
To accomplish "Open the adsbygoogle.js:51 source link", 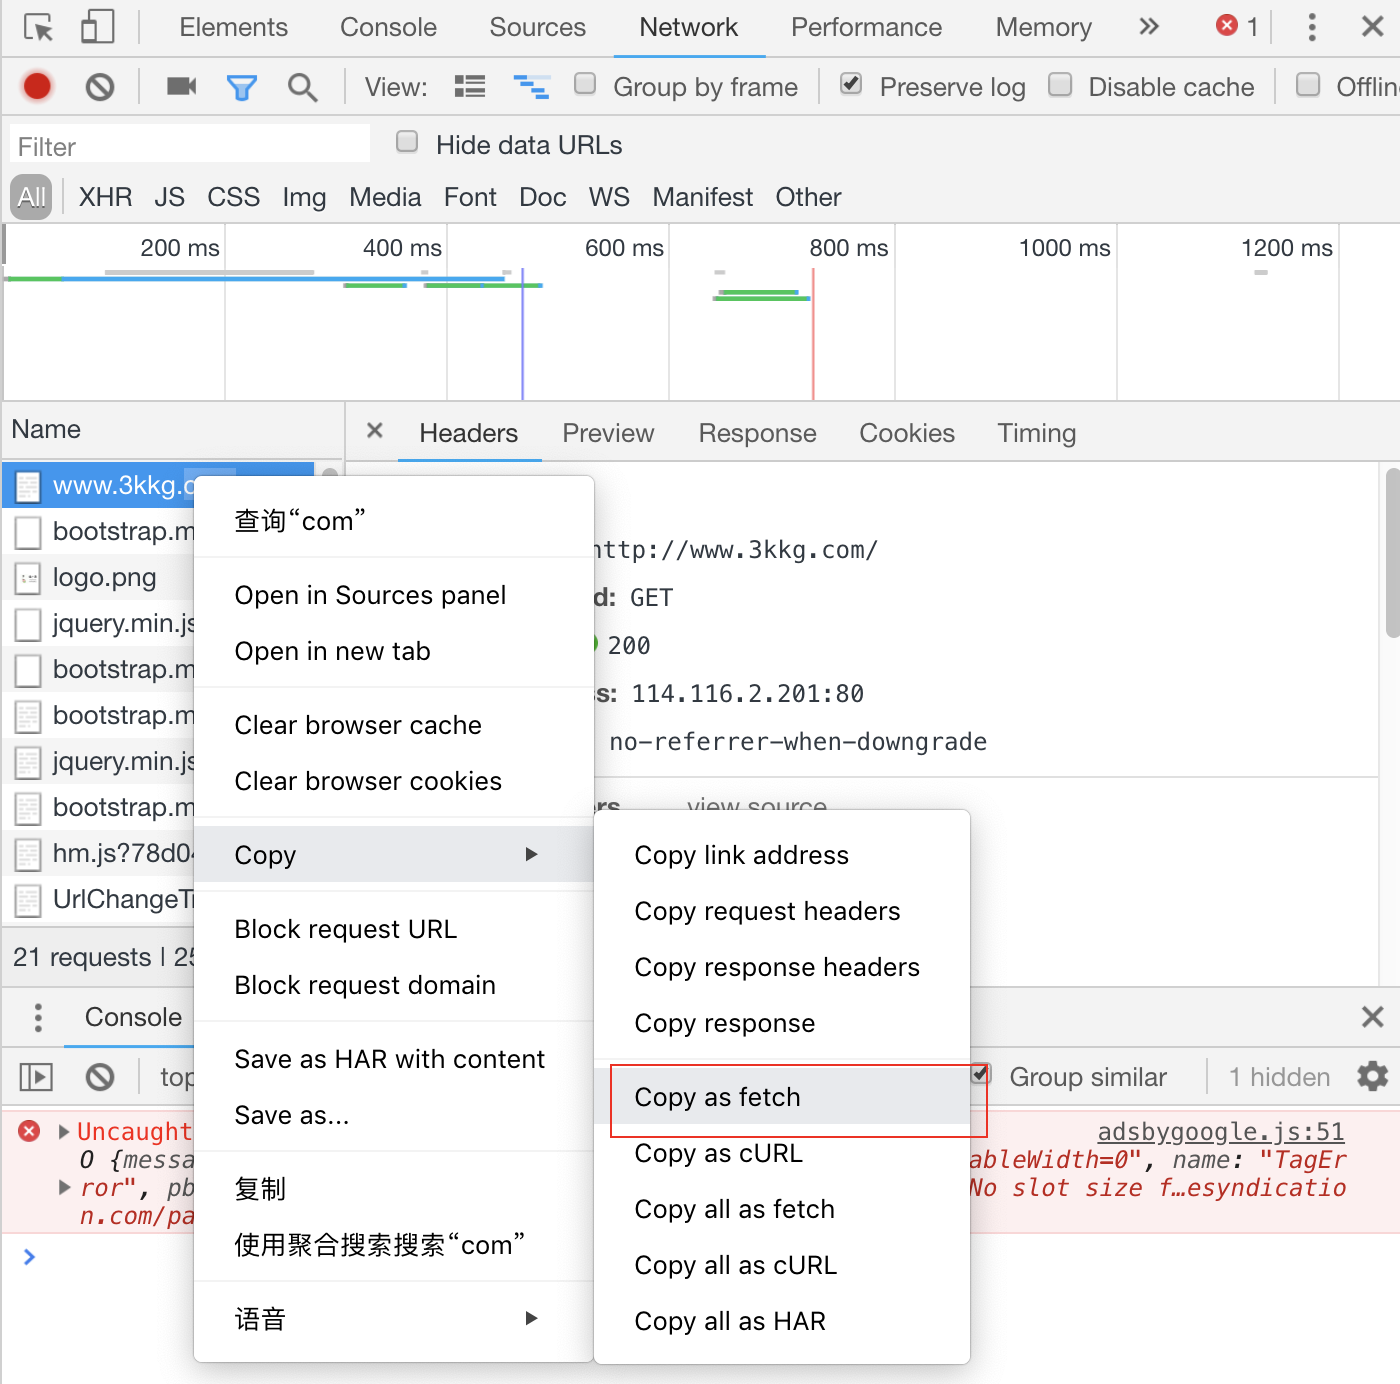I will coord(1220,1131).
